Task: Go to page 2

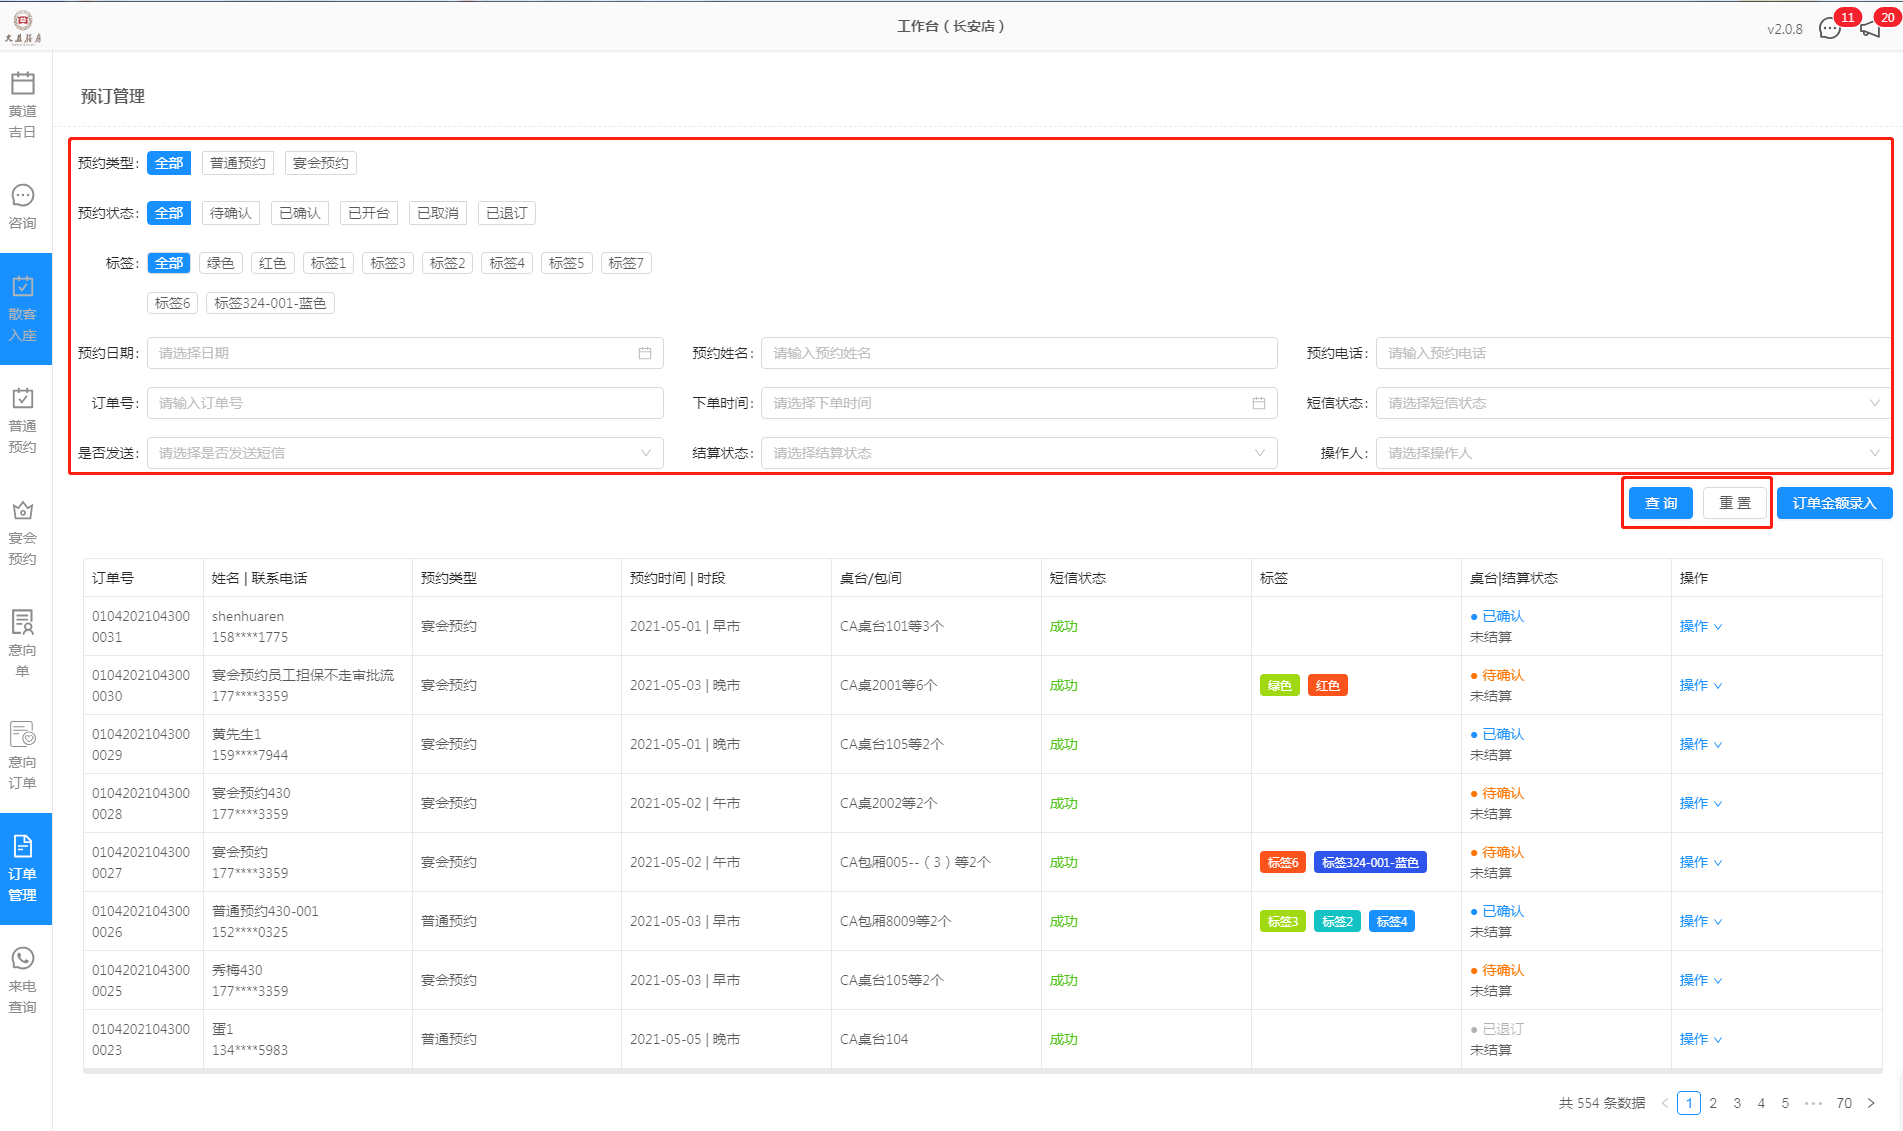Action: 1713,1103
